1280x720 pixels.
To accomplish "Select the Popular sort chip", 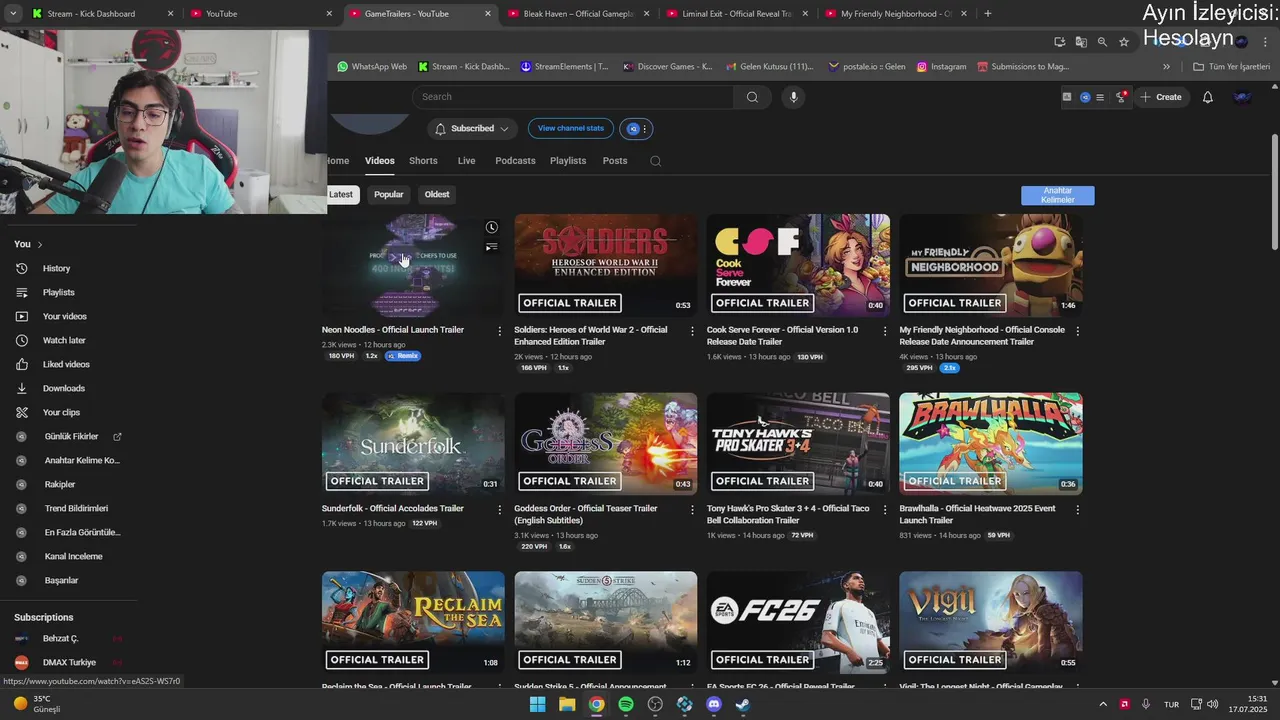I will [x=388, y=194].
